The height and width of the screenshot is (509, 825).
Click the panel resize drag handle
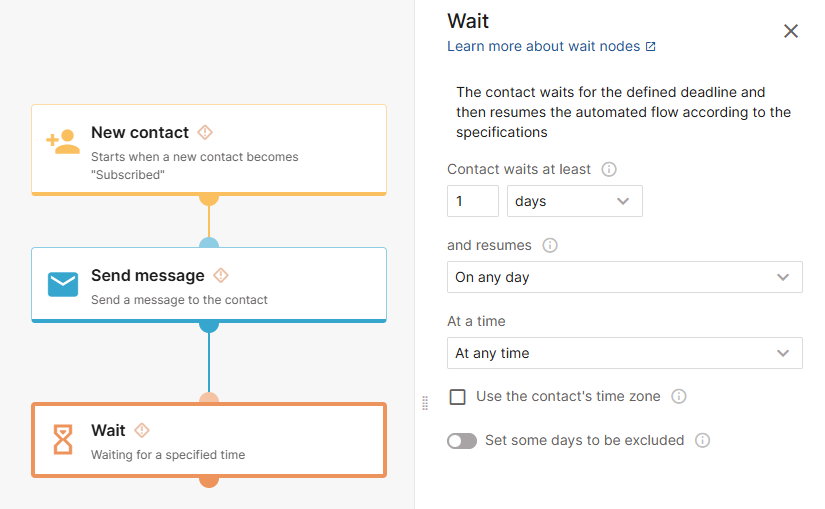[425, 403]
